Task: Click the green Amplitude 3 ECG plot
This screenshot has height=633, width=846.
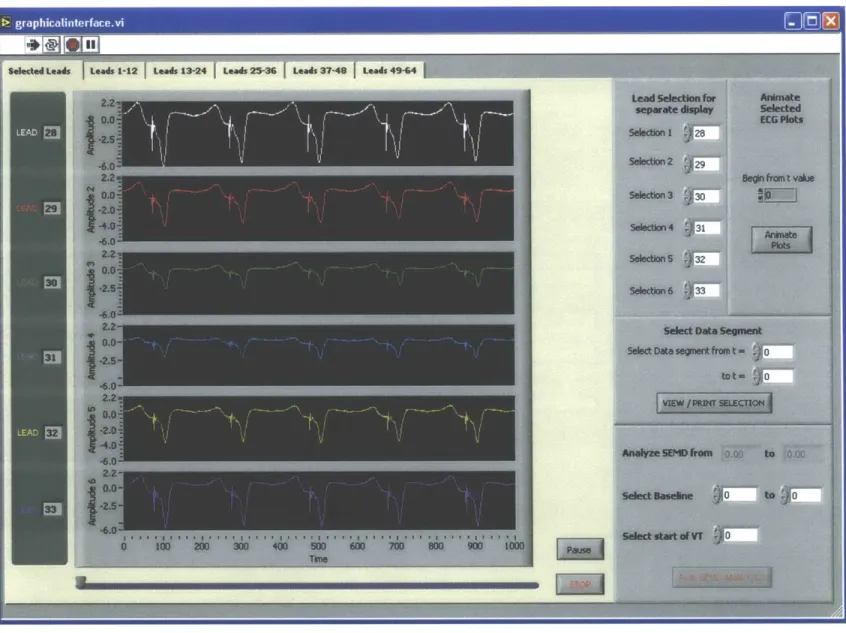Action: coord(318,283)
